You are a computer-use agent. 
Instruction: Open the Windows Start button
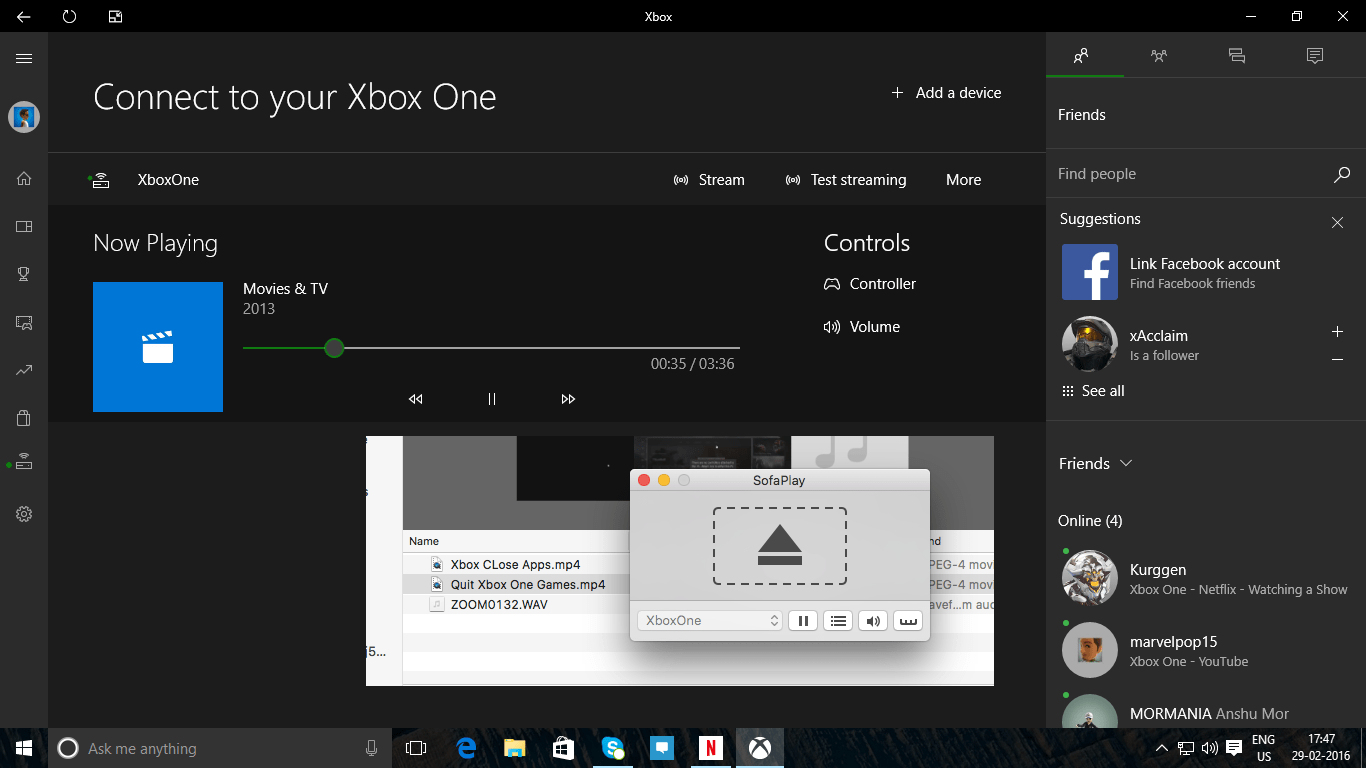pos(24,748)
